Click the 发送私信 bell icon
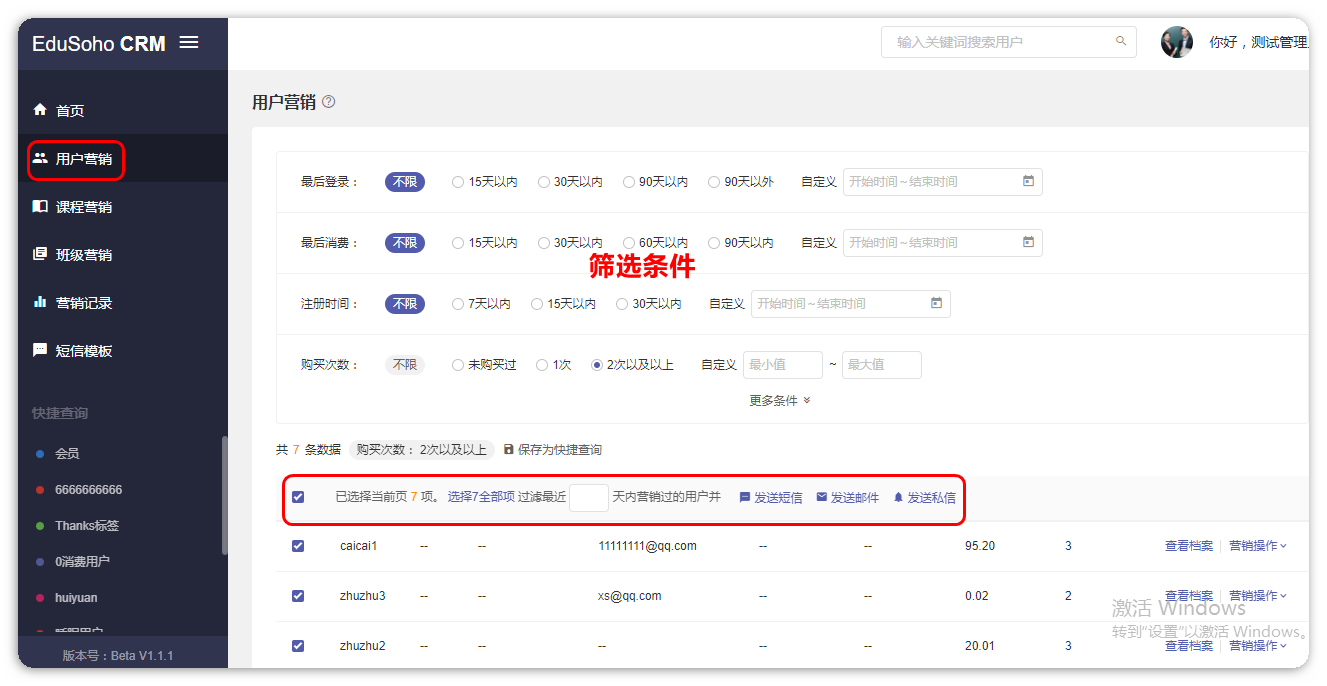This screenshot has width=1327, height=686. coord(898,497)
